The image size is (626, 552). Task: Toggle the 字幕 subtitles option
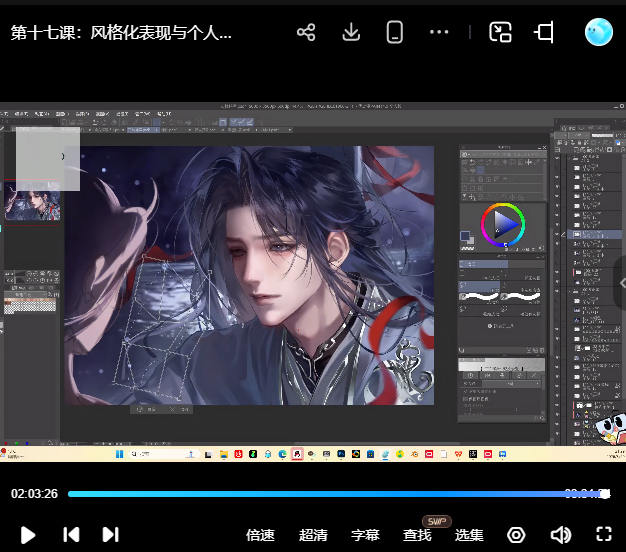point(365,535)
